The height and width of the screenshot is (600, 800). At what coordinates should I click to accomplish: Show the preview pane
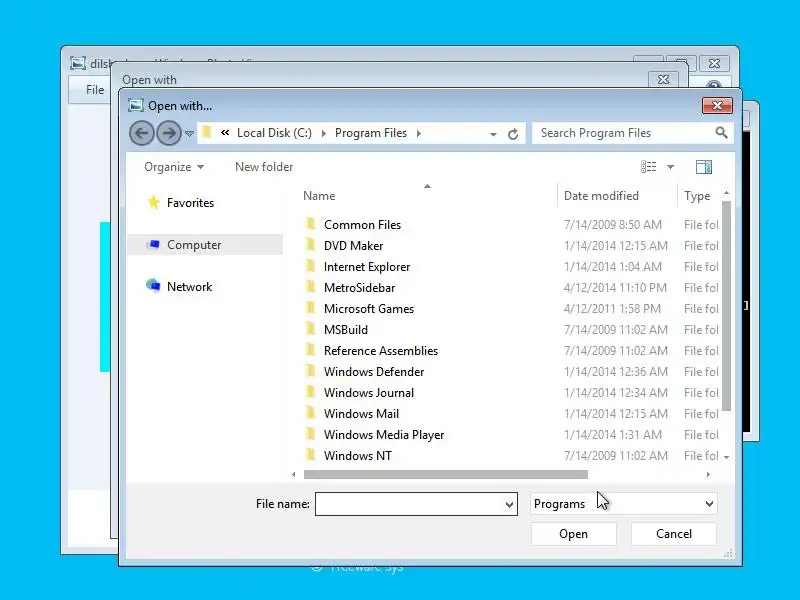pos(704,167)
